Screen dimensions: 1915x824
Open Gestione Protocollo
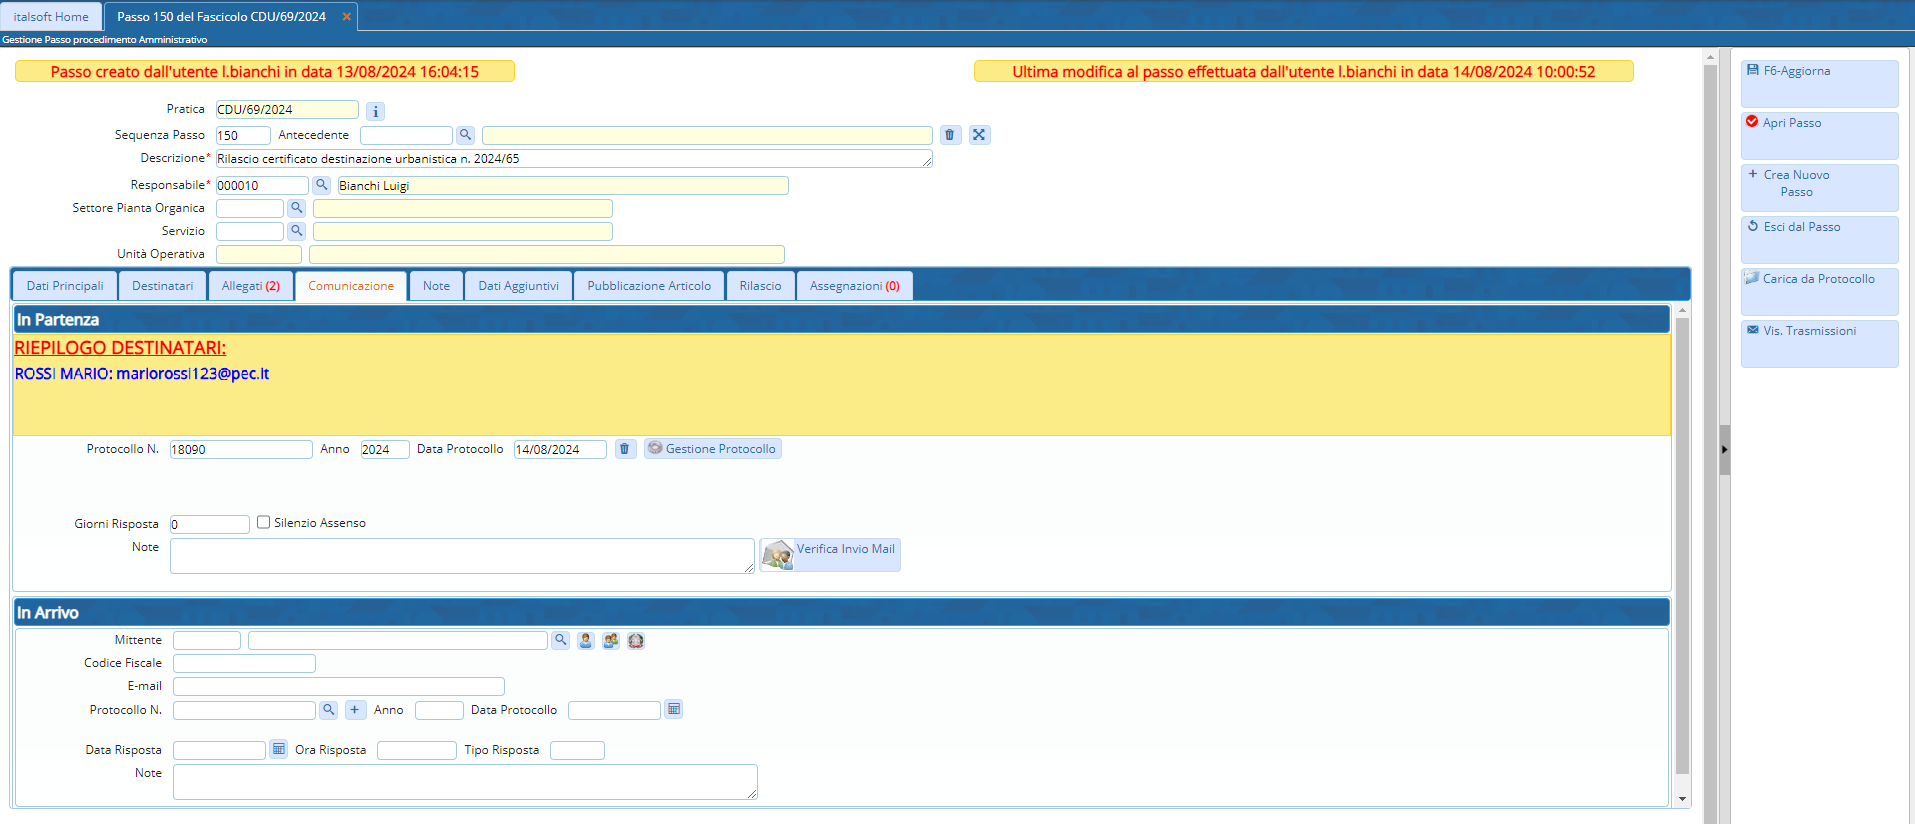click(x=713, y=449)
